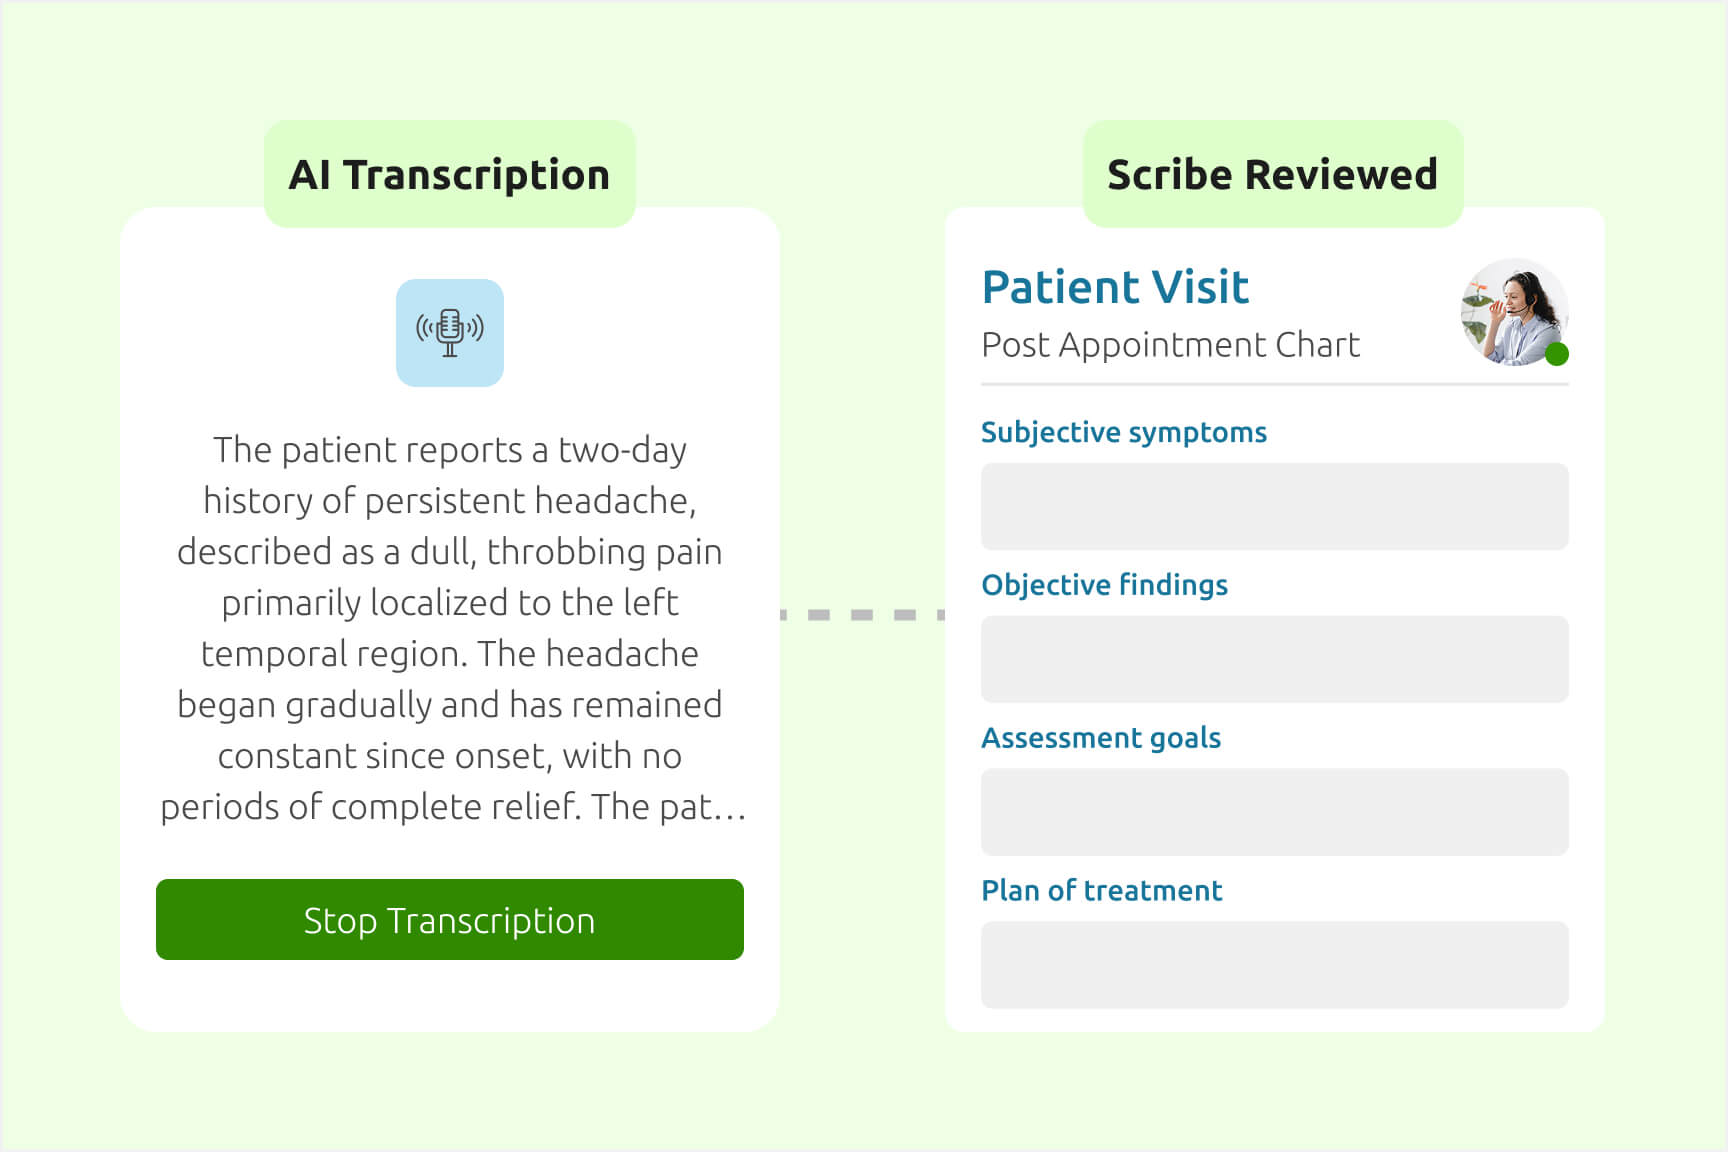Click the dashed connector between panels
The image size is (1728, 1152).
click(862, 615)
